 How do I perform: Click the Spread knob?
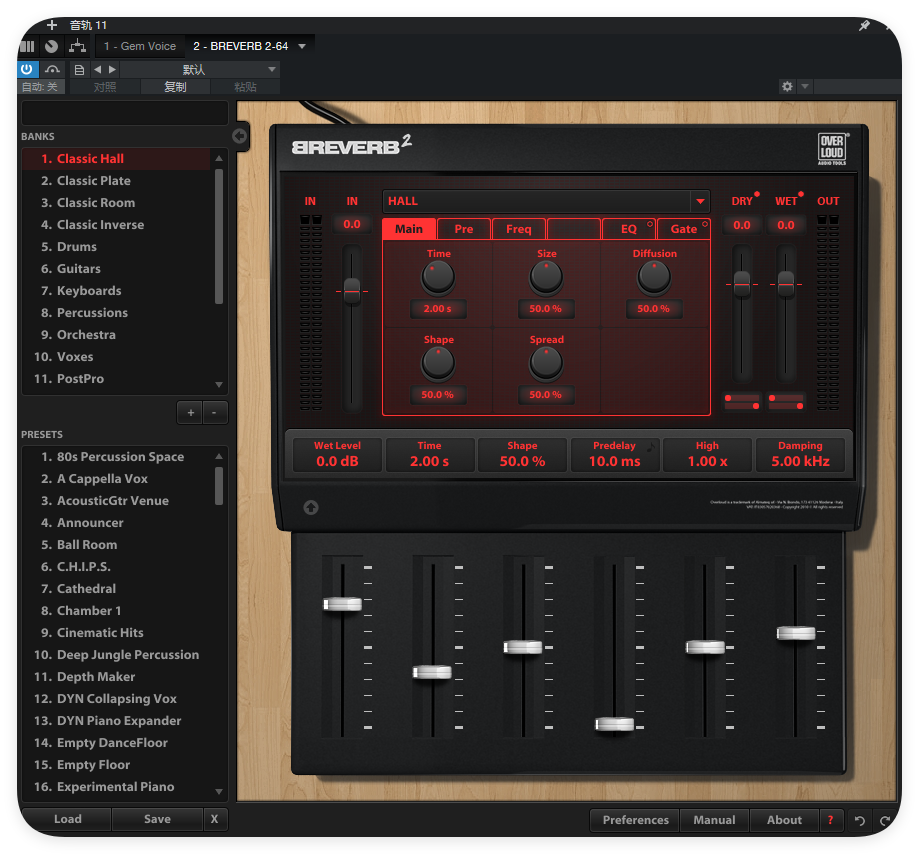click(x=546, y=363)
